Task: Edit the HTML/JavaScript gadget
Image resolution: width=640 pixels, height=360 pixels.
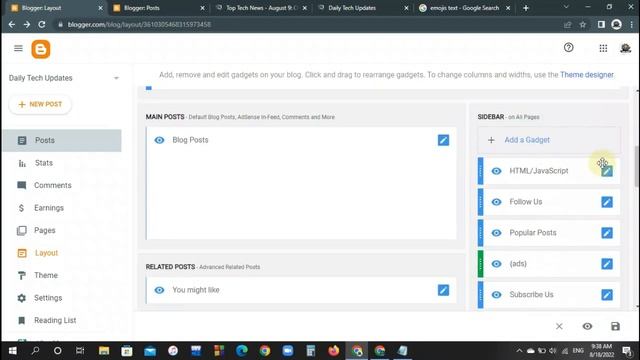Action: (x=607, y=171)
